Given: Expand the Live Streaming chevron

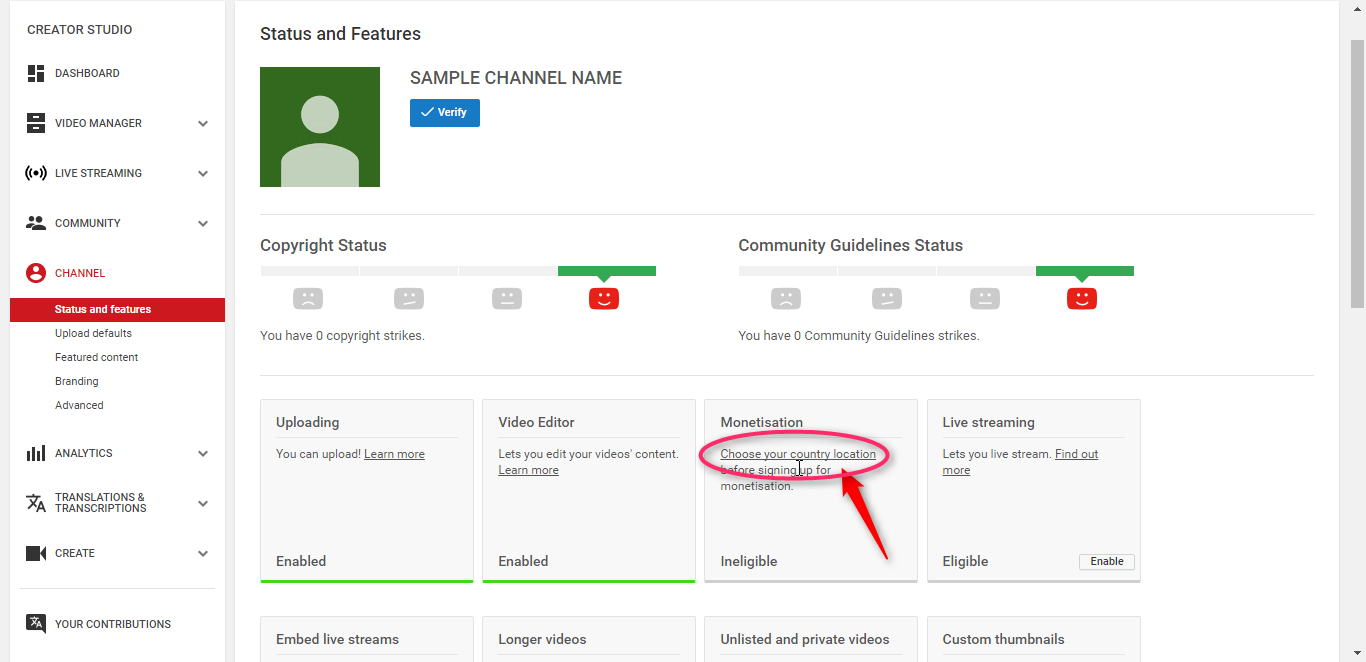Looking at the screenshot, I should tap(203, 174).
